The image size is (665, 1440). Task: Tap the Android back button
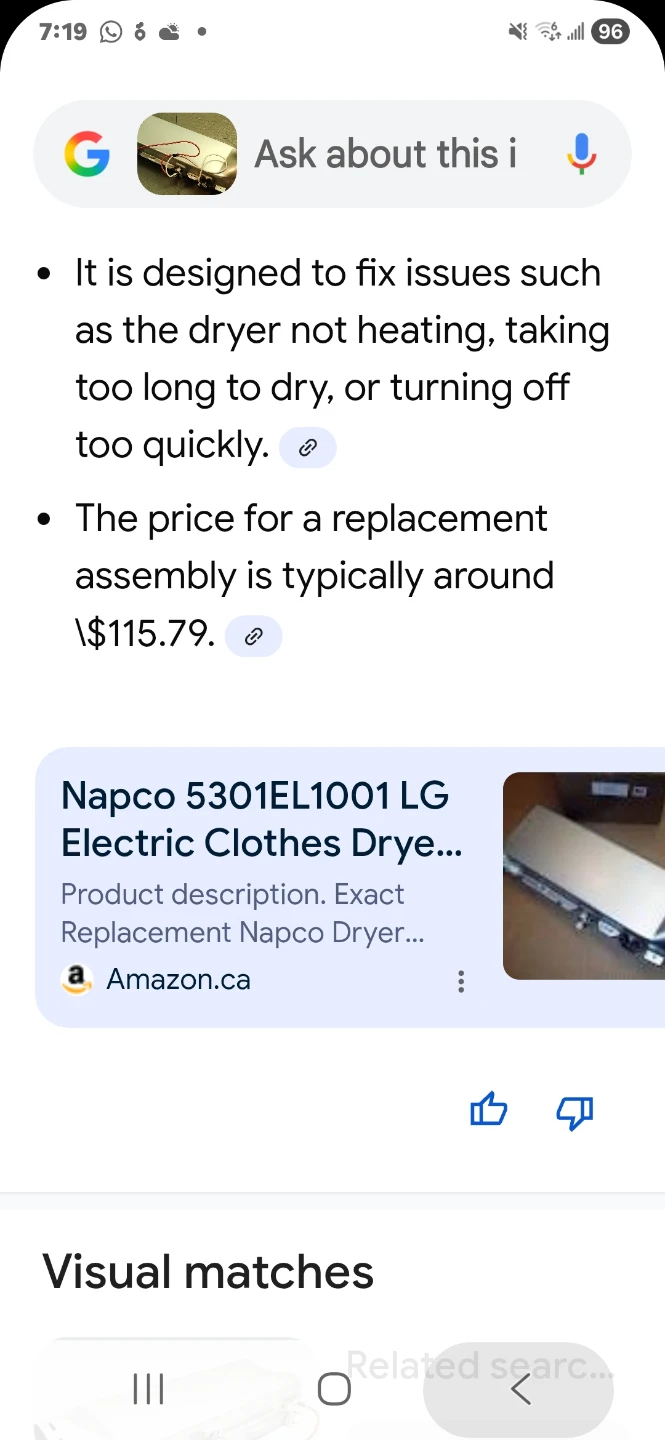tap(520, 1388)
